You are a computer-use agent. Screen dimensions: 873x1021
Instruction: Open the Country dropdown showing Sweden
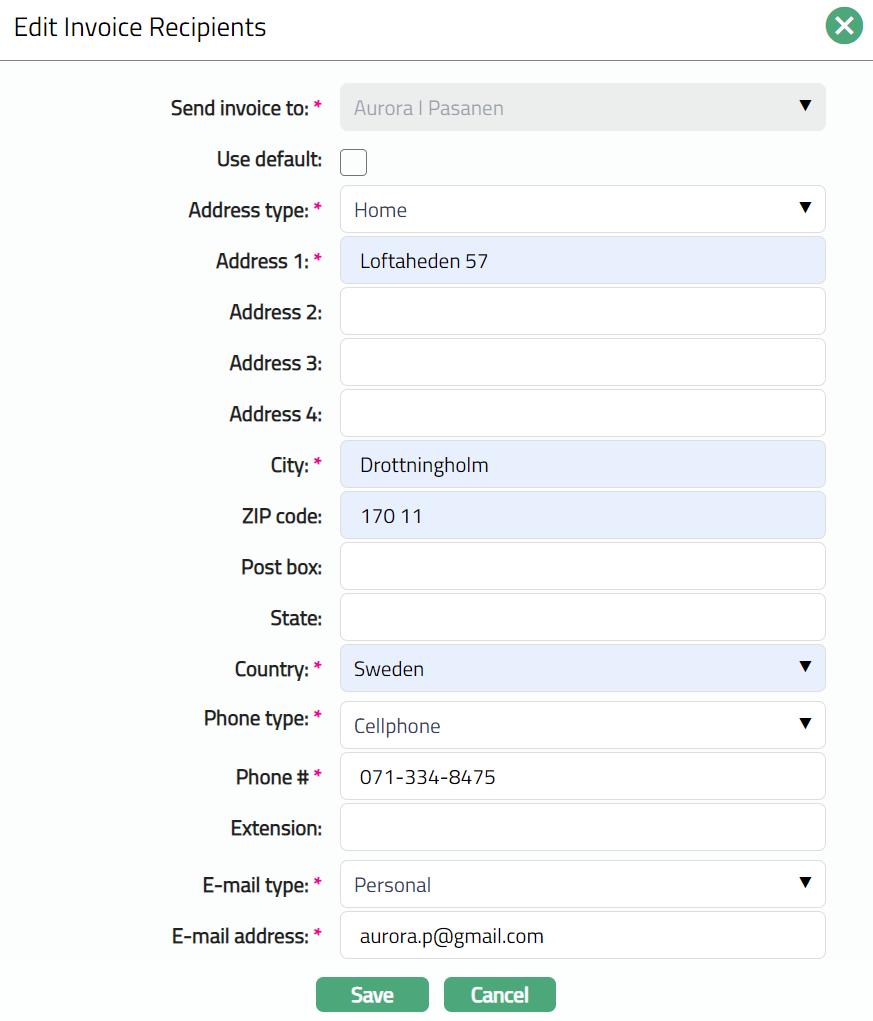coord(582,669)
